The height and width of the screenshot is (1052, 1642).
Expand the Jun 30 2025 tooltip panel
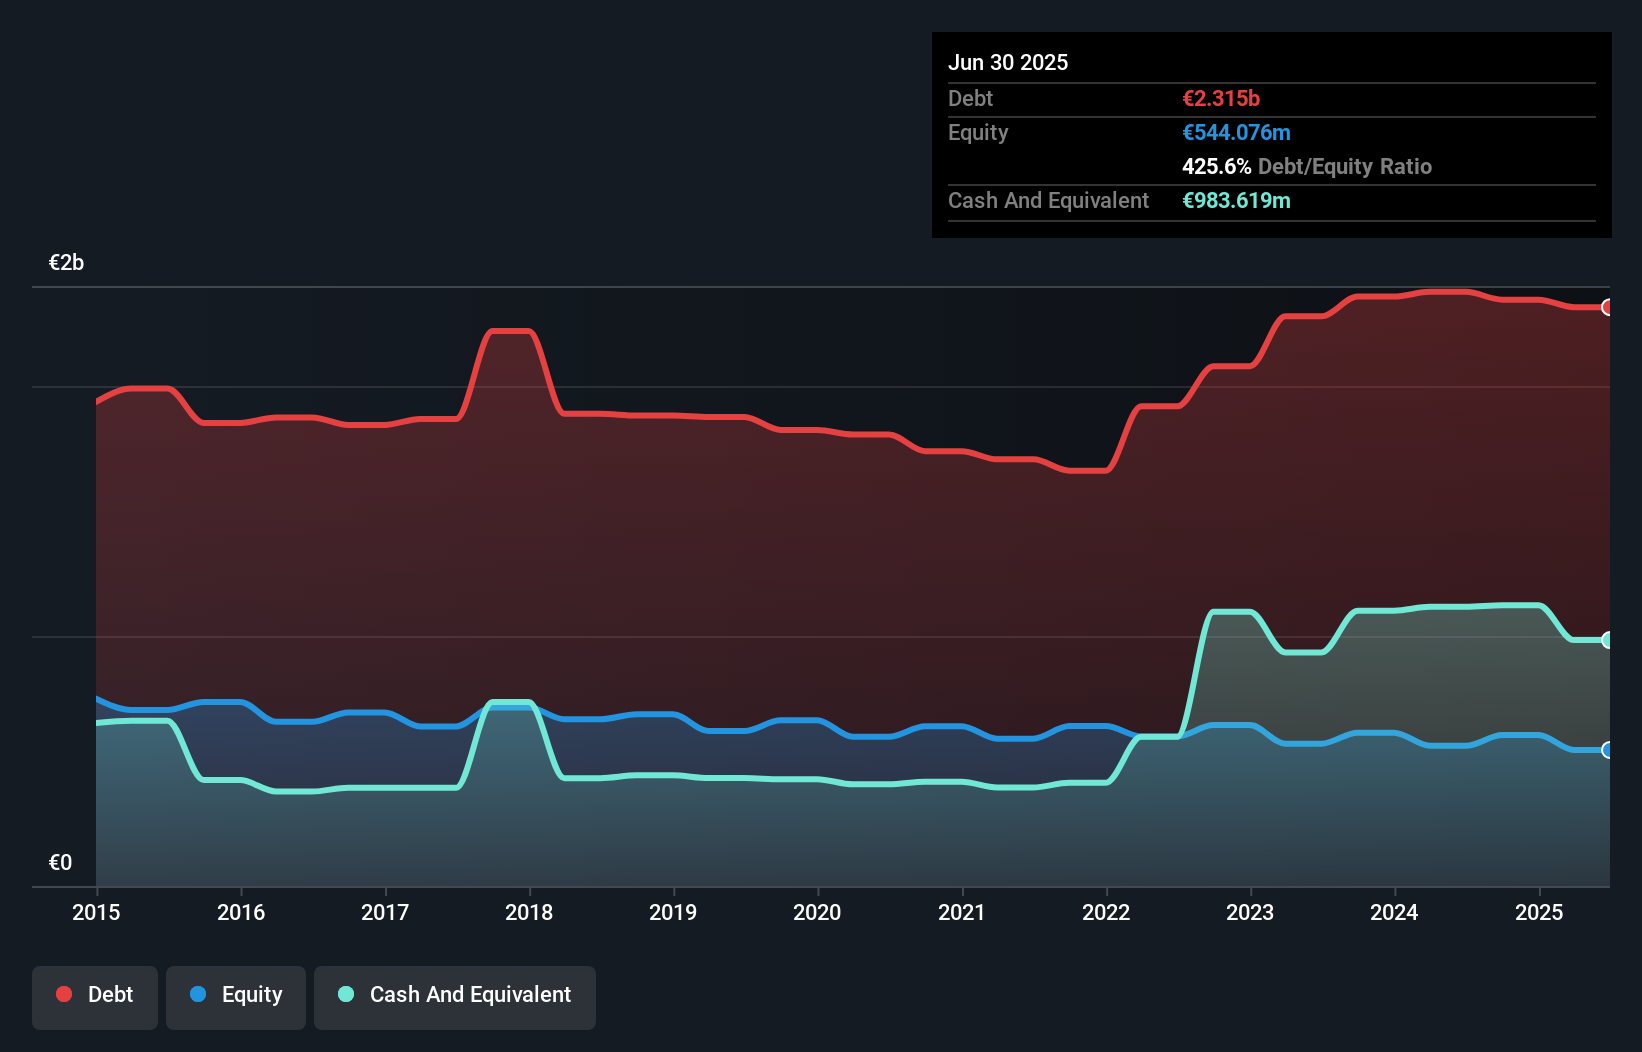(1008, 62)
